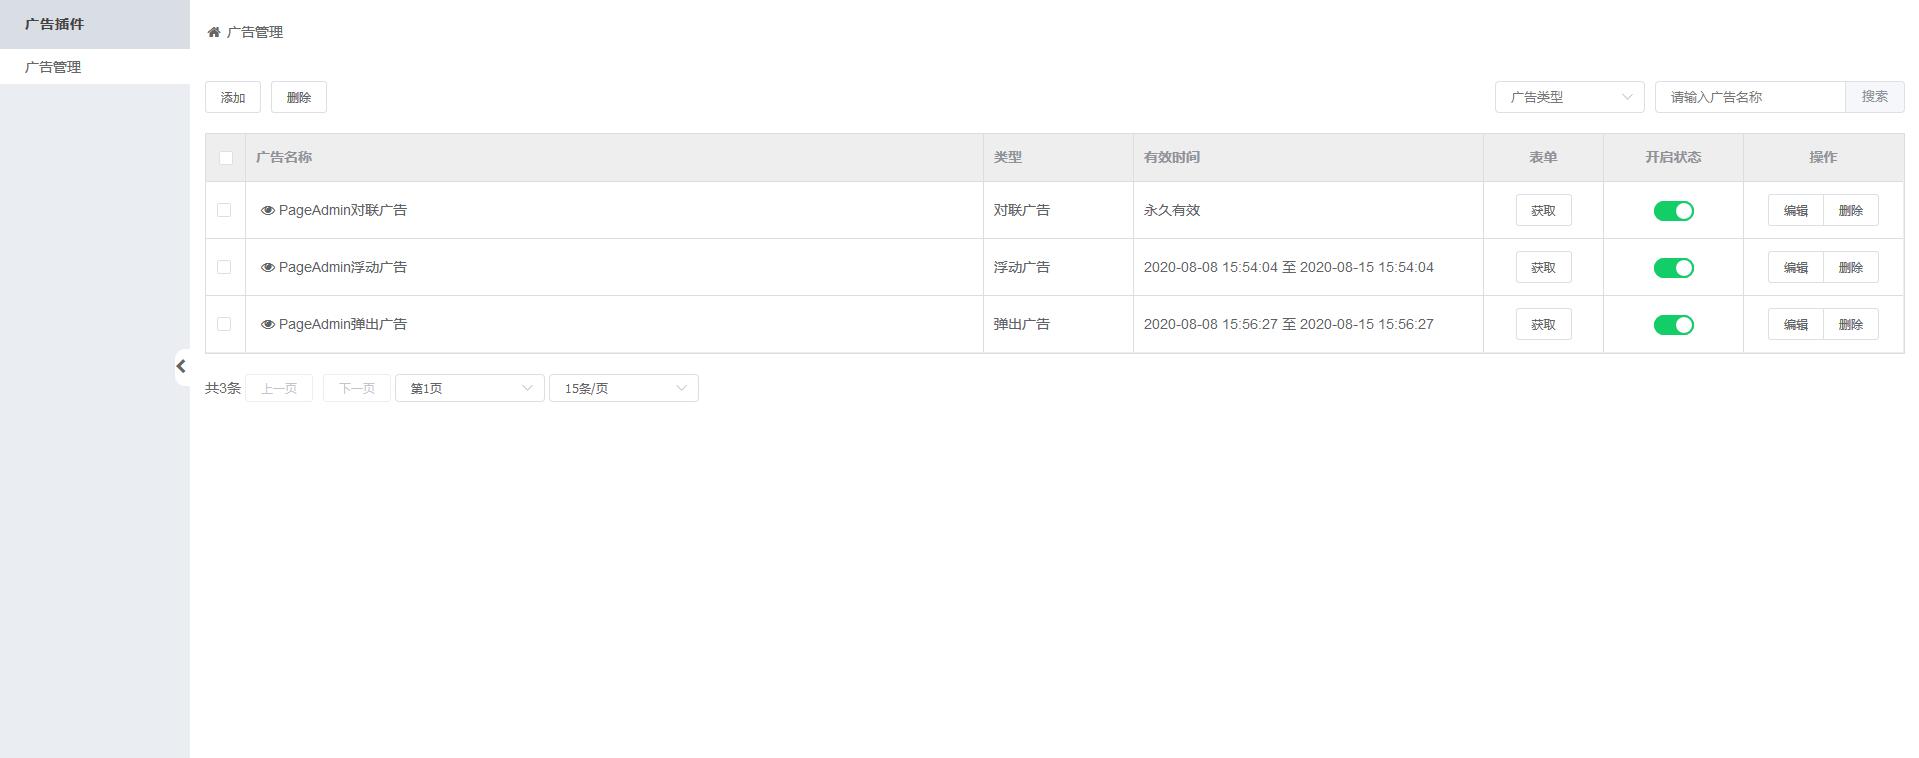Tick the select-all checkbox in table header
Image resolution: width=1919 pixels, height=758 pixels.
(226, 158)
